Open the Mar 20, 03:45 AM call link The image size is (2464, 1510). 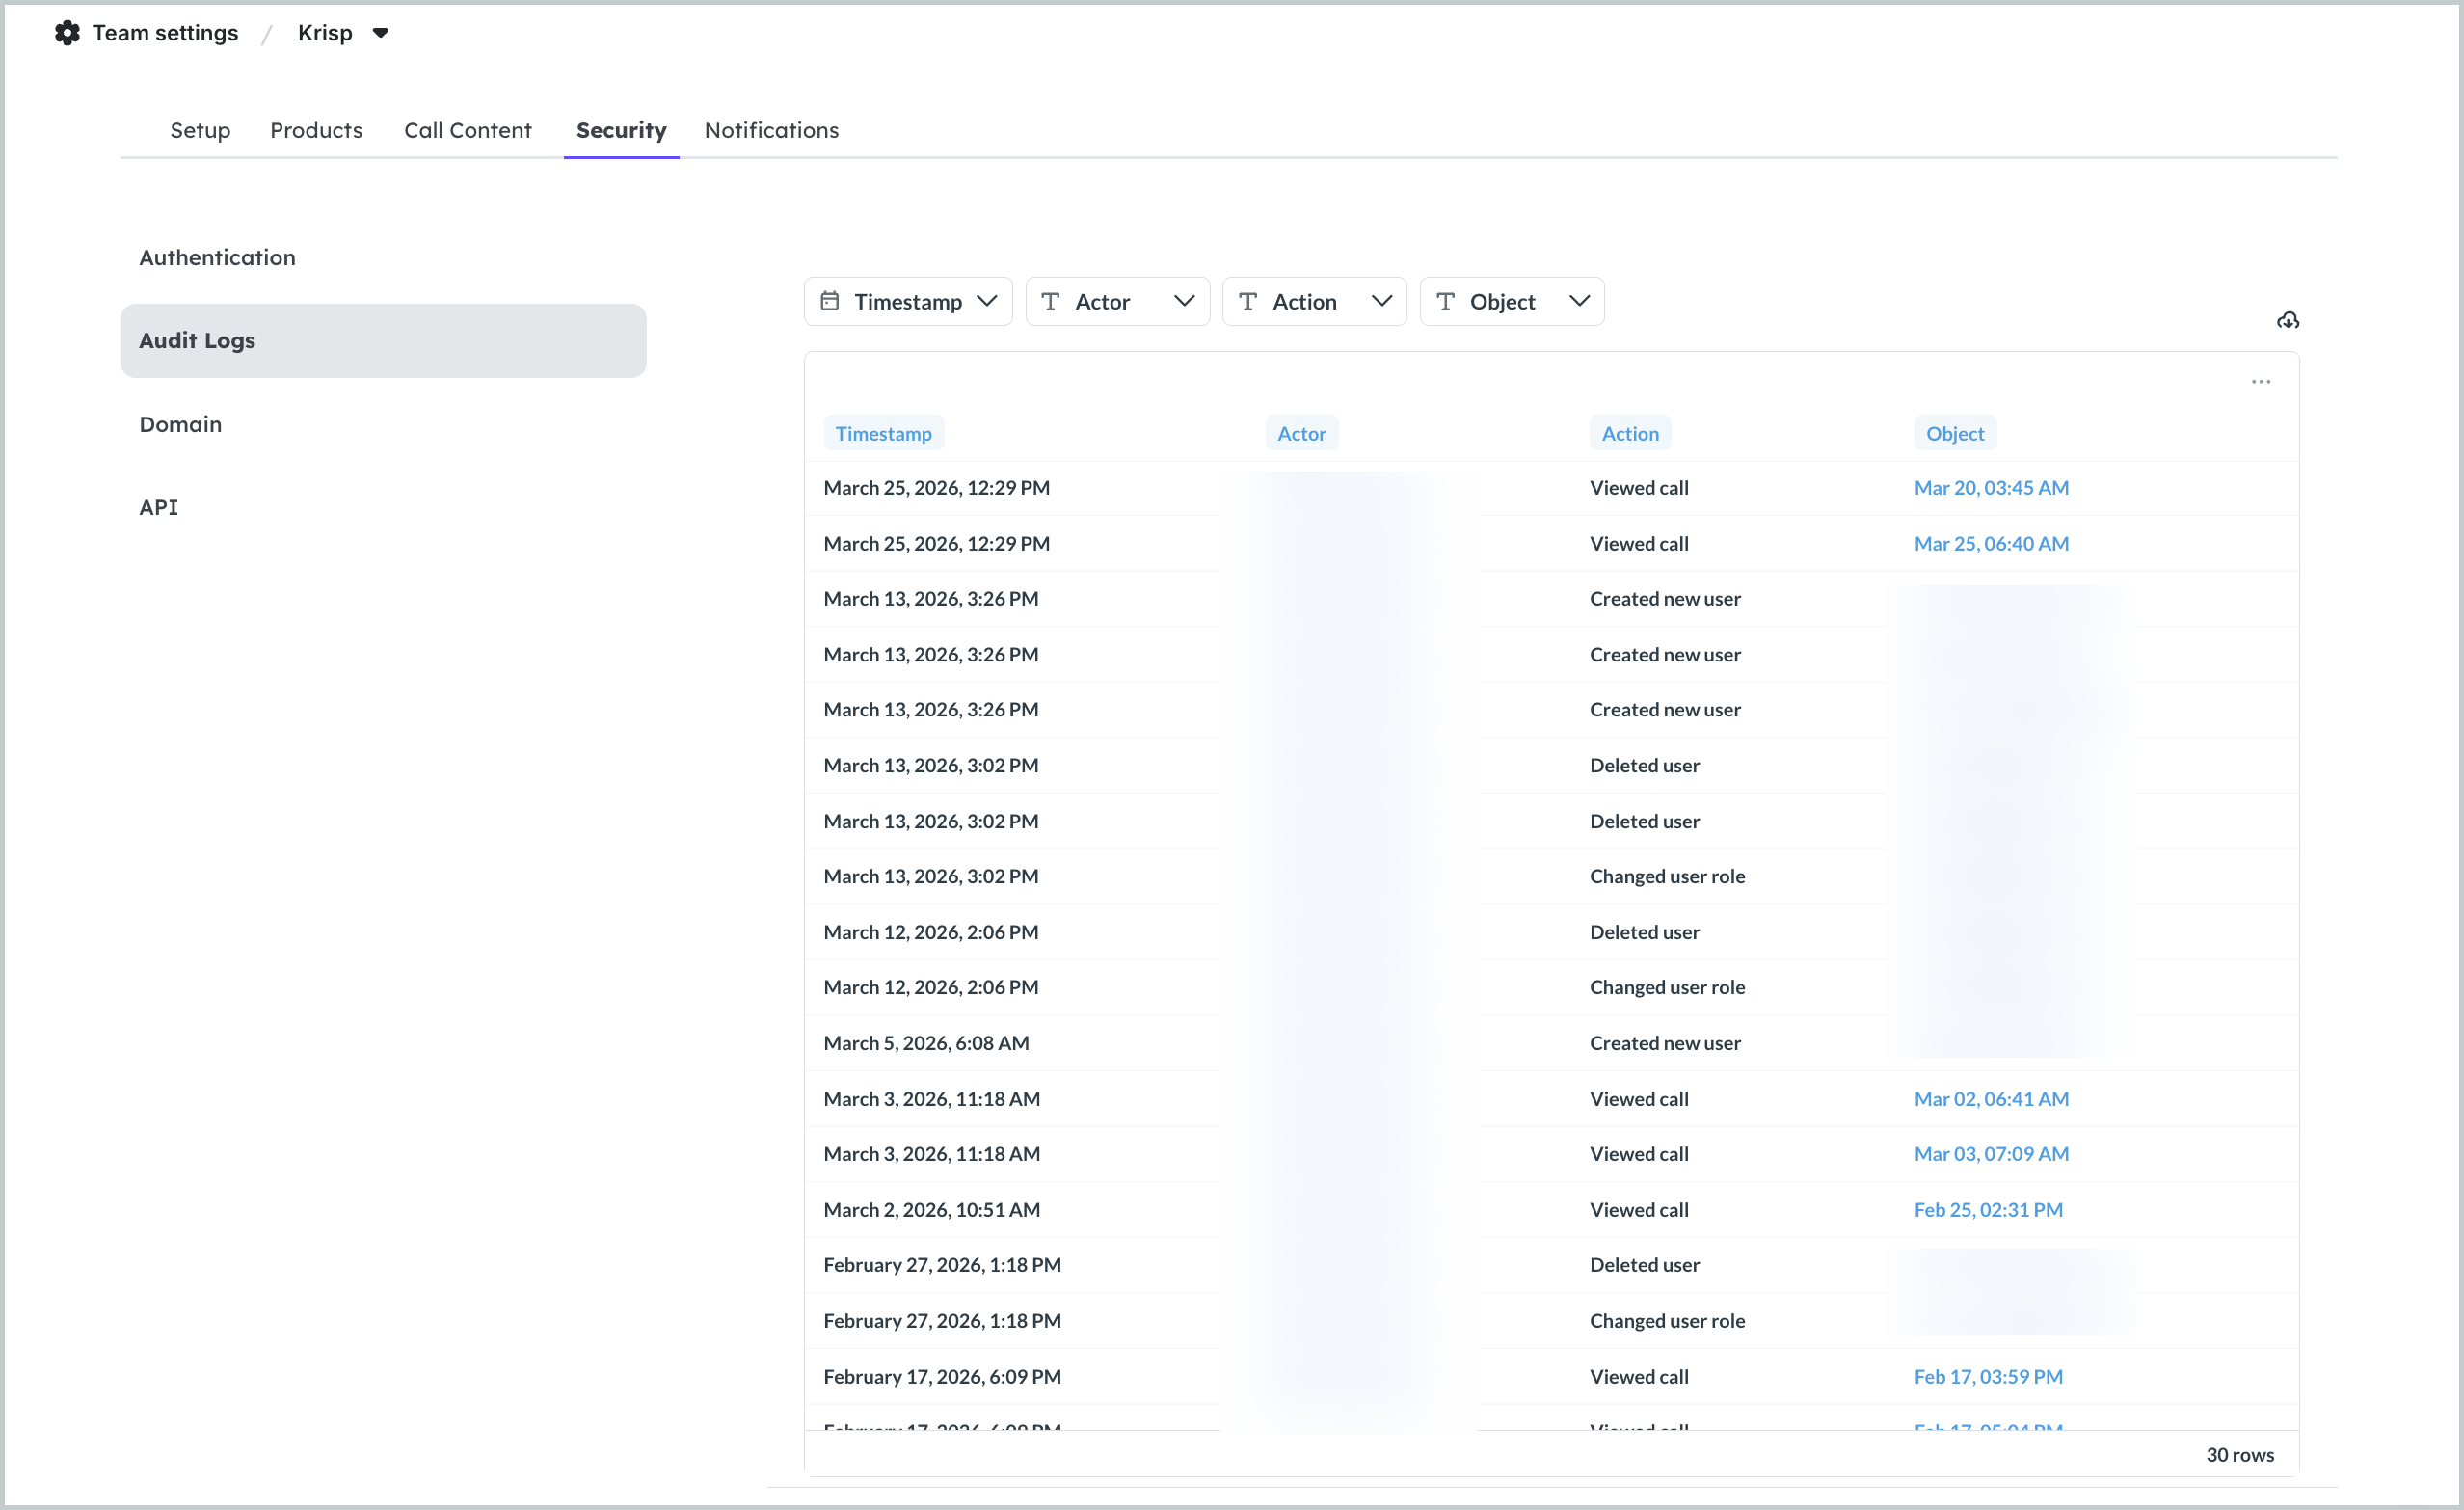[1990, 488]
